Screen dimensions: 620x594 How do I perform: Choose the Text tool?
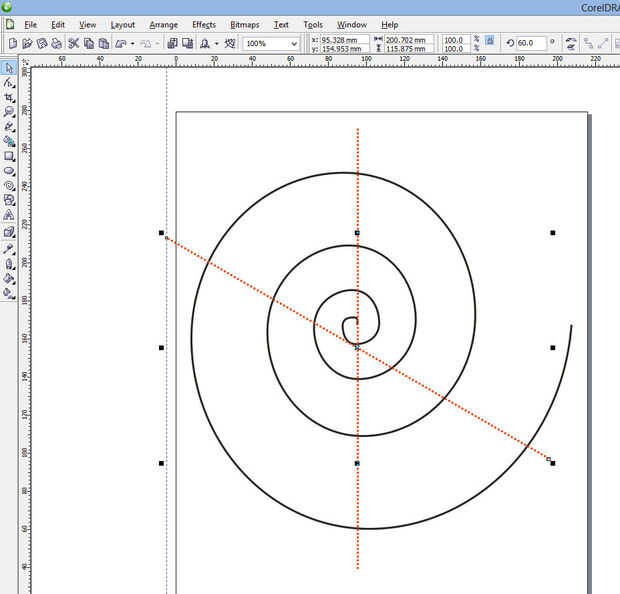click(x=9, y=215)
